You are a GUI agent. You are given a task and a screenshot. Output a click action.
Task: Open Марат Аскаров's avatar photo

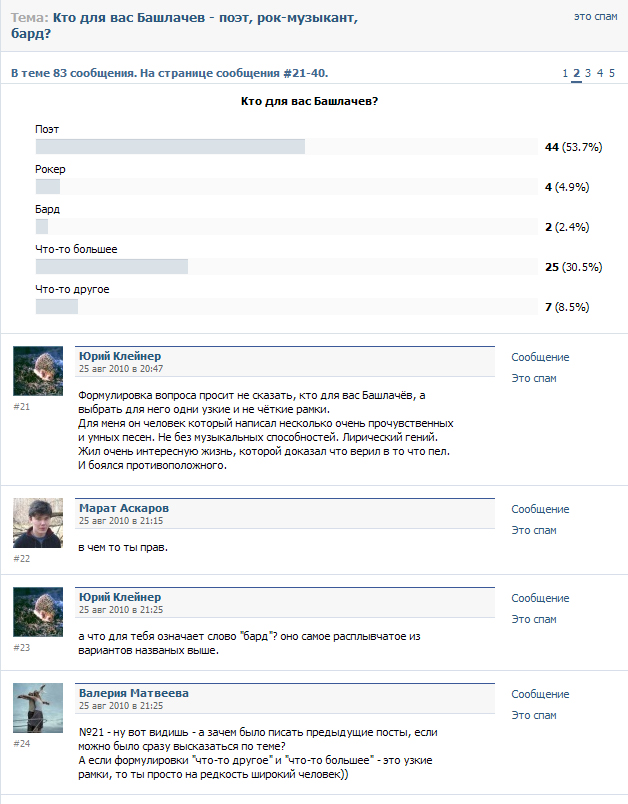pyautogui.click(x=38, y=523)
